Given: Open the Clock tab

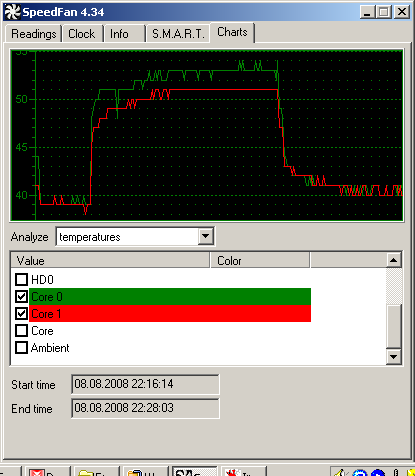Looking at the screenshot, I should [82, 34].
